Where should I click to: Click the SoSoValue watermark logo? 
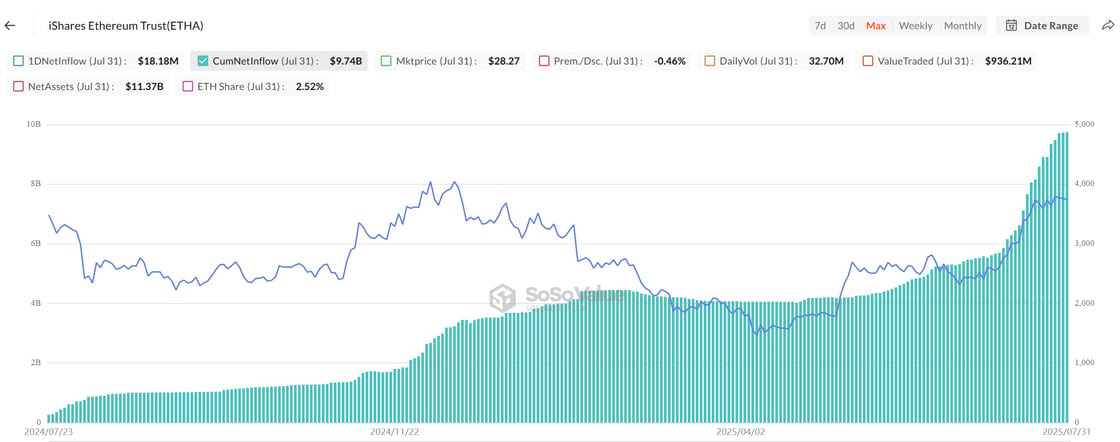503,298
